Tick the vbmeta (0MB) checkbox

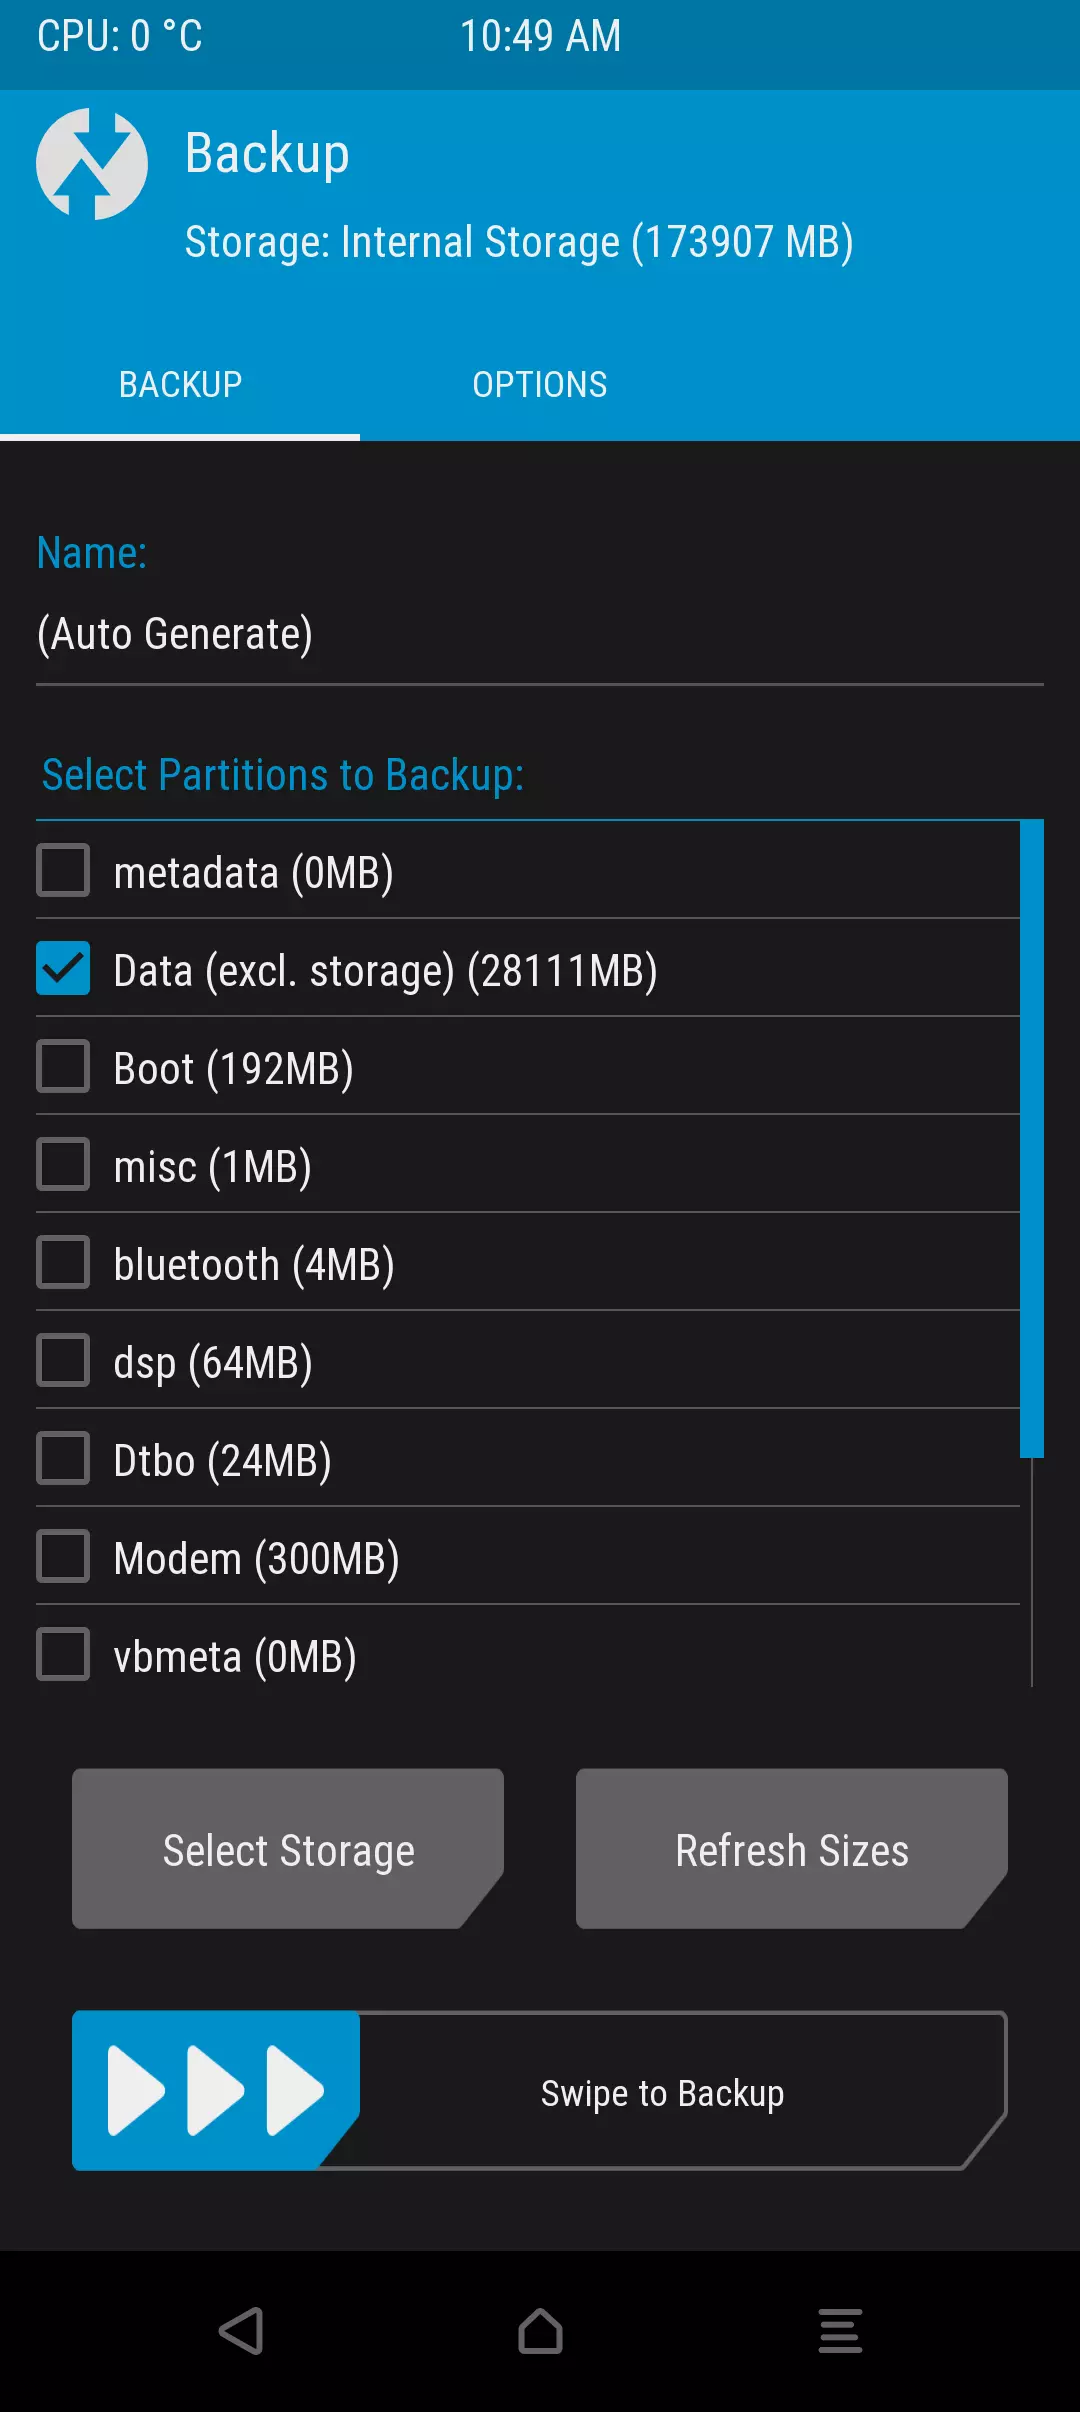[63, 1655]
